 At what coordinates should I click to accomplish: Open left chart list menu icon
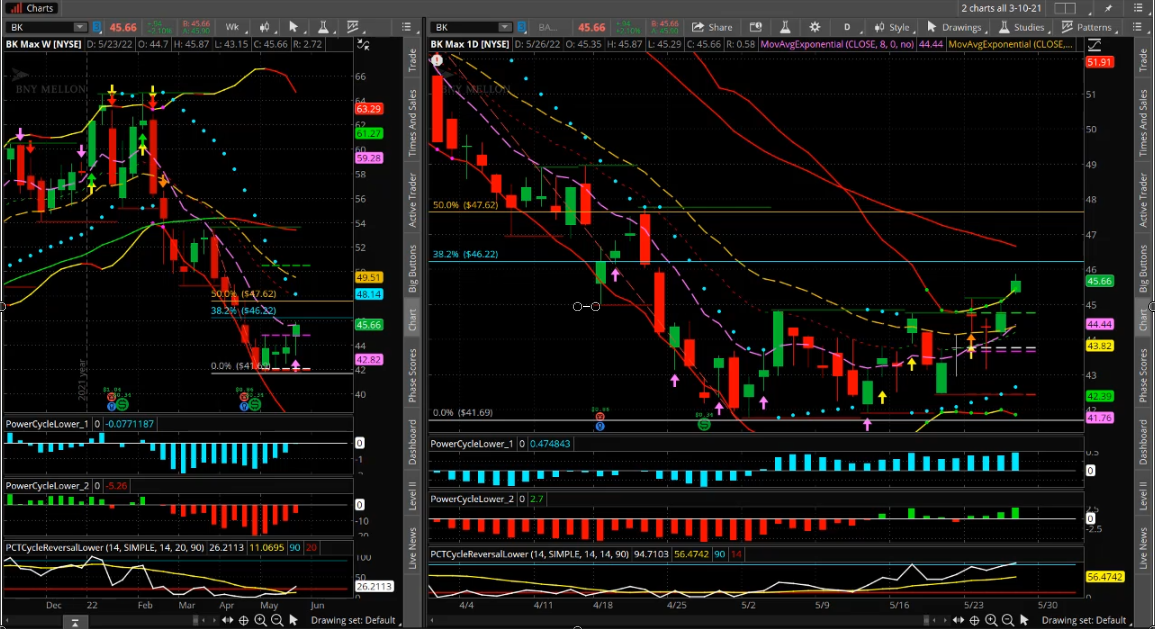pyautogui.click(x=407, y=27)
